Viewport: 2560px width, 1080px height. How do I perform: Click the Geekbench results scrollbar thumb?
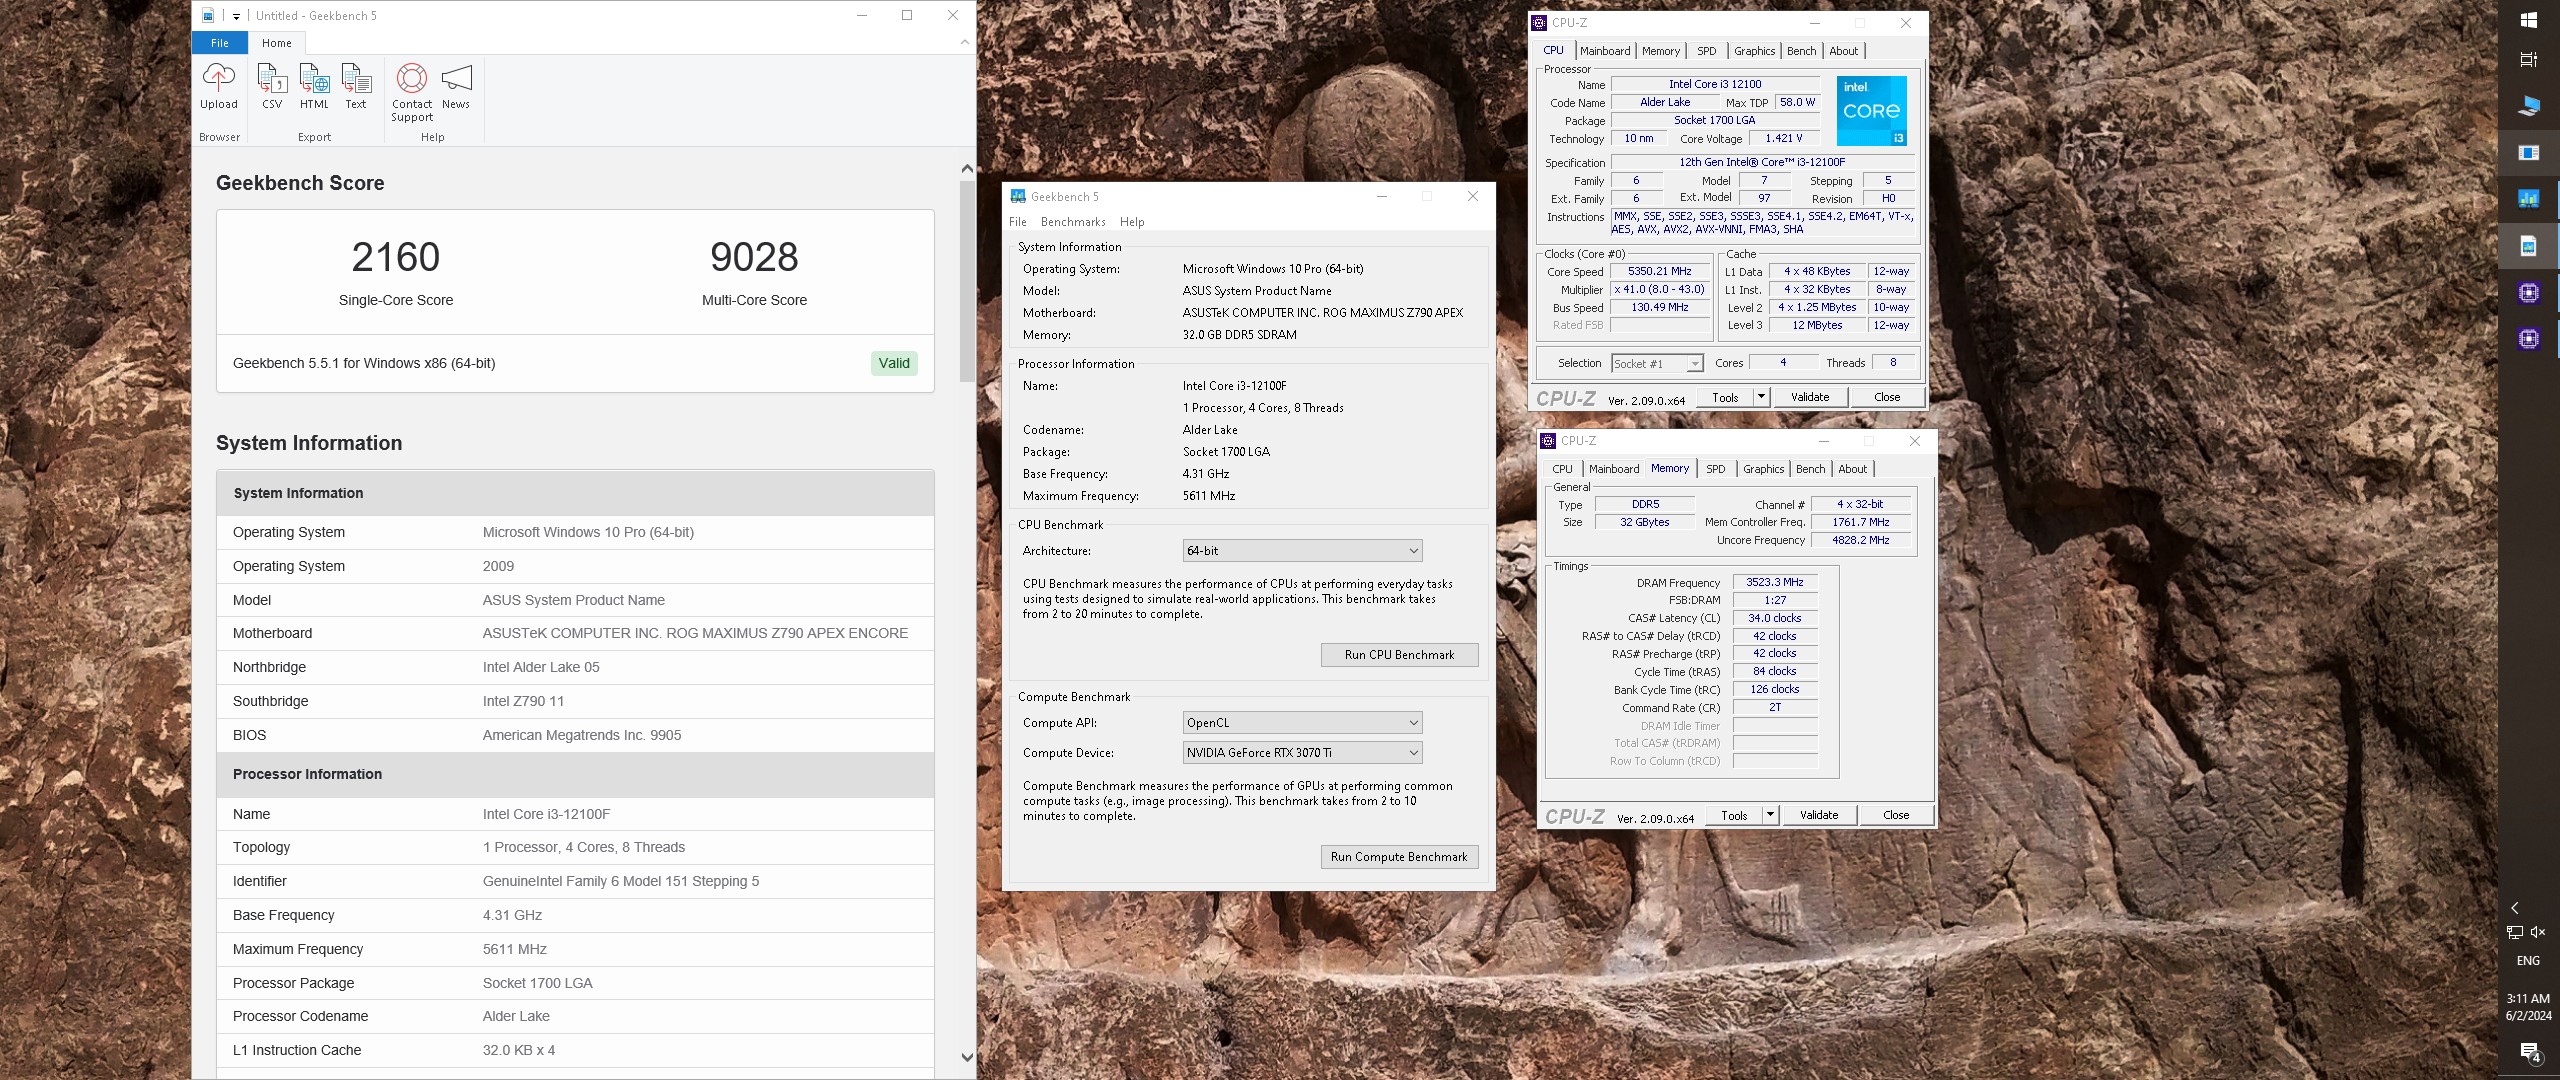point(966,281)
